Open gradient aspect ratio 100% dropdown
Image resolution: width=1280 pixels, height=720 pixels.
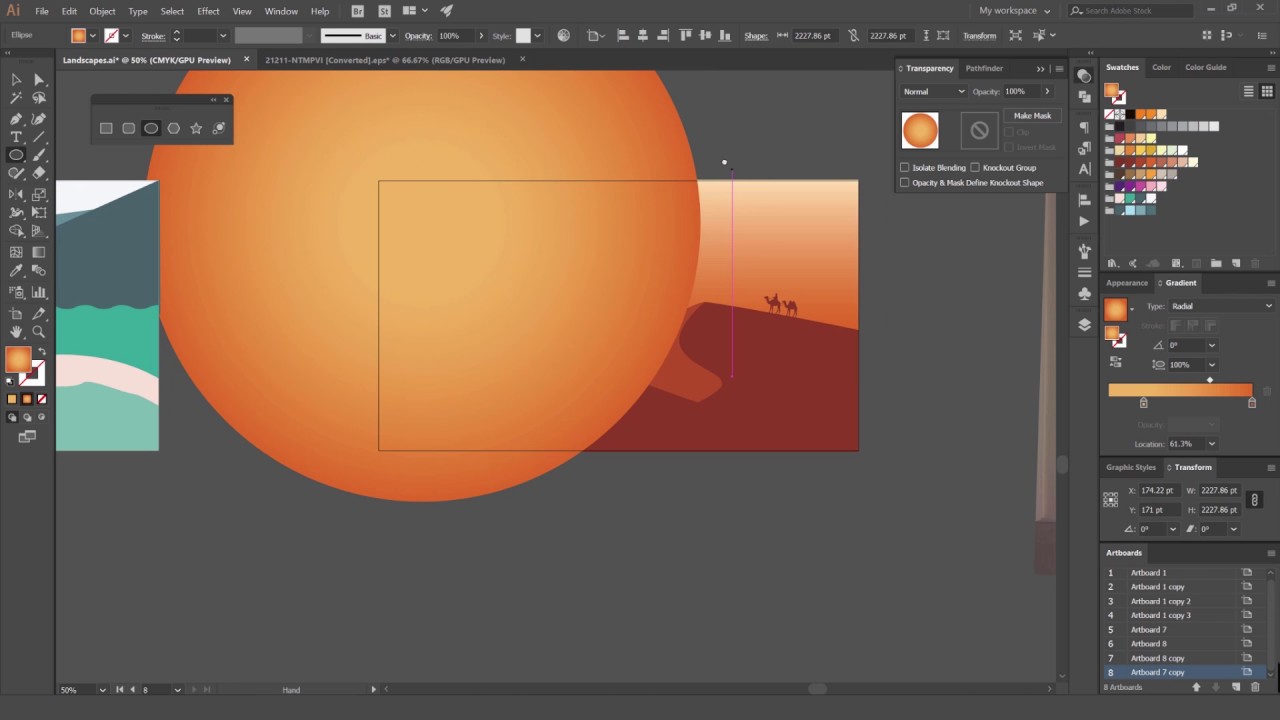(1211, 365)
